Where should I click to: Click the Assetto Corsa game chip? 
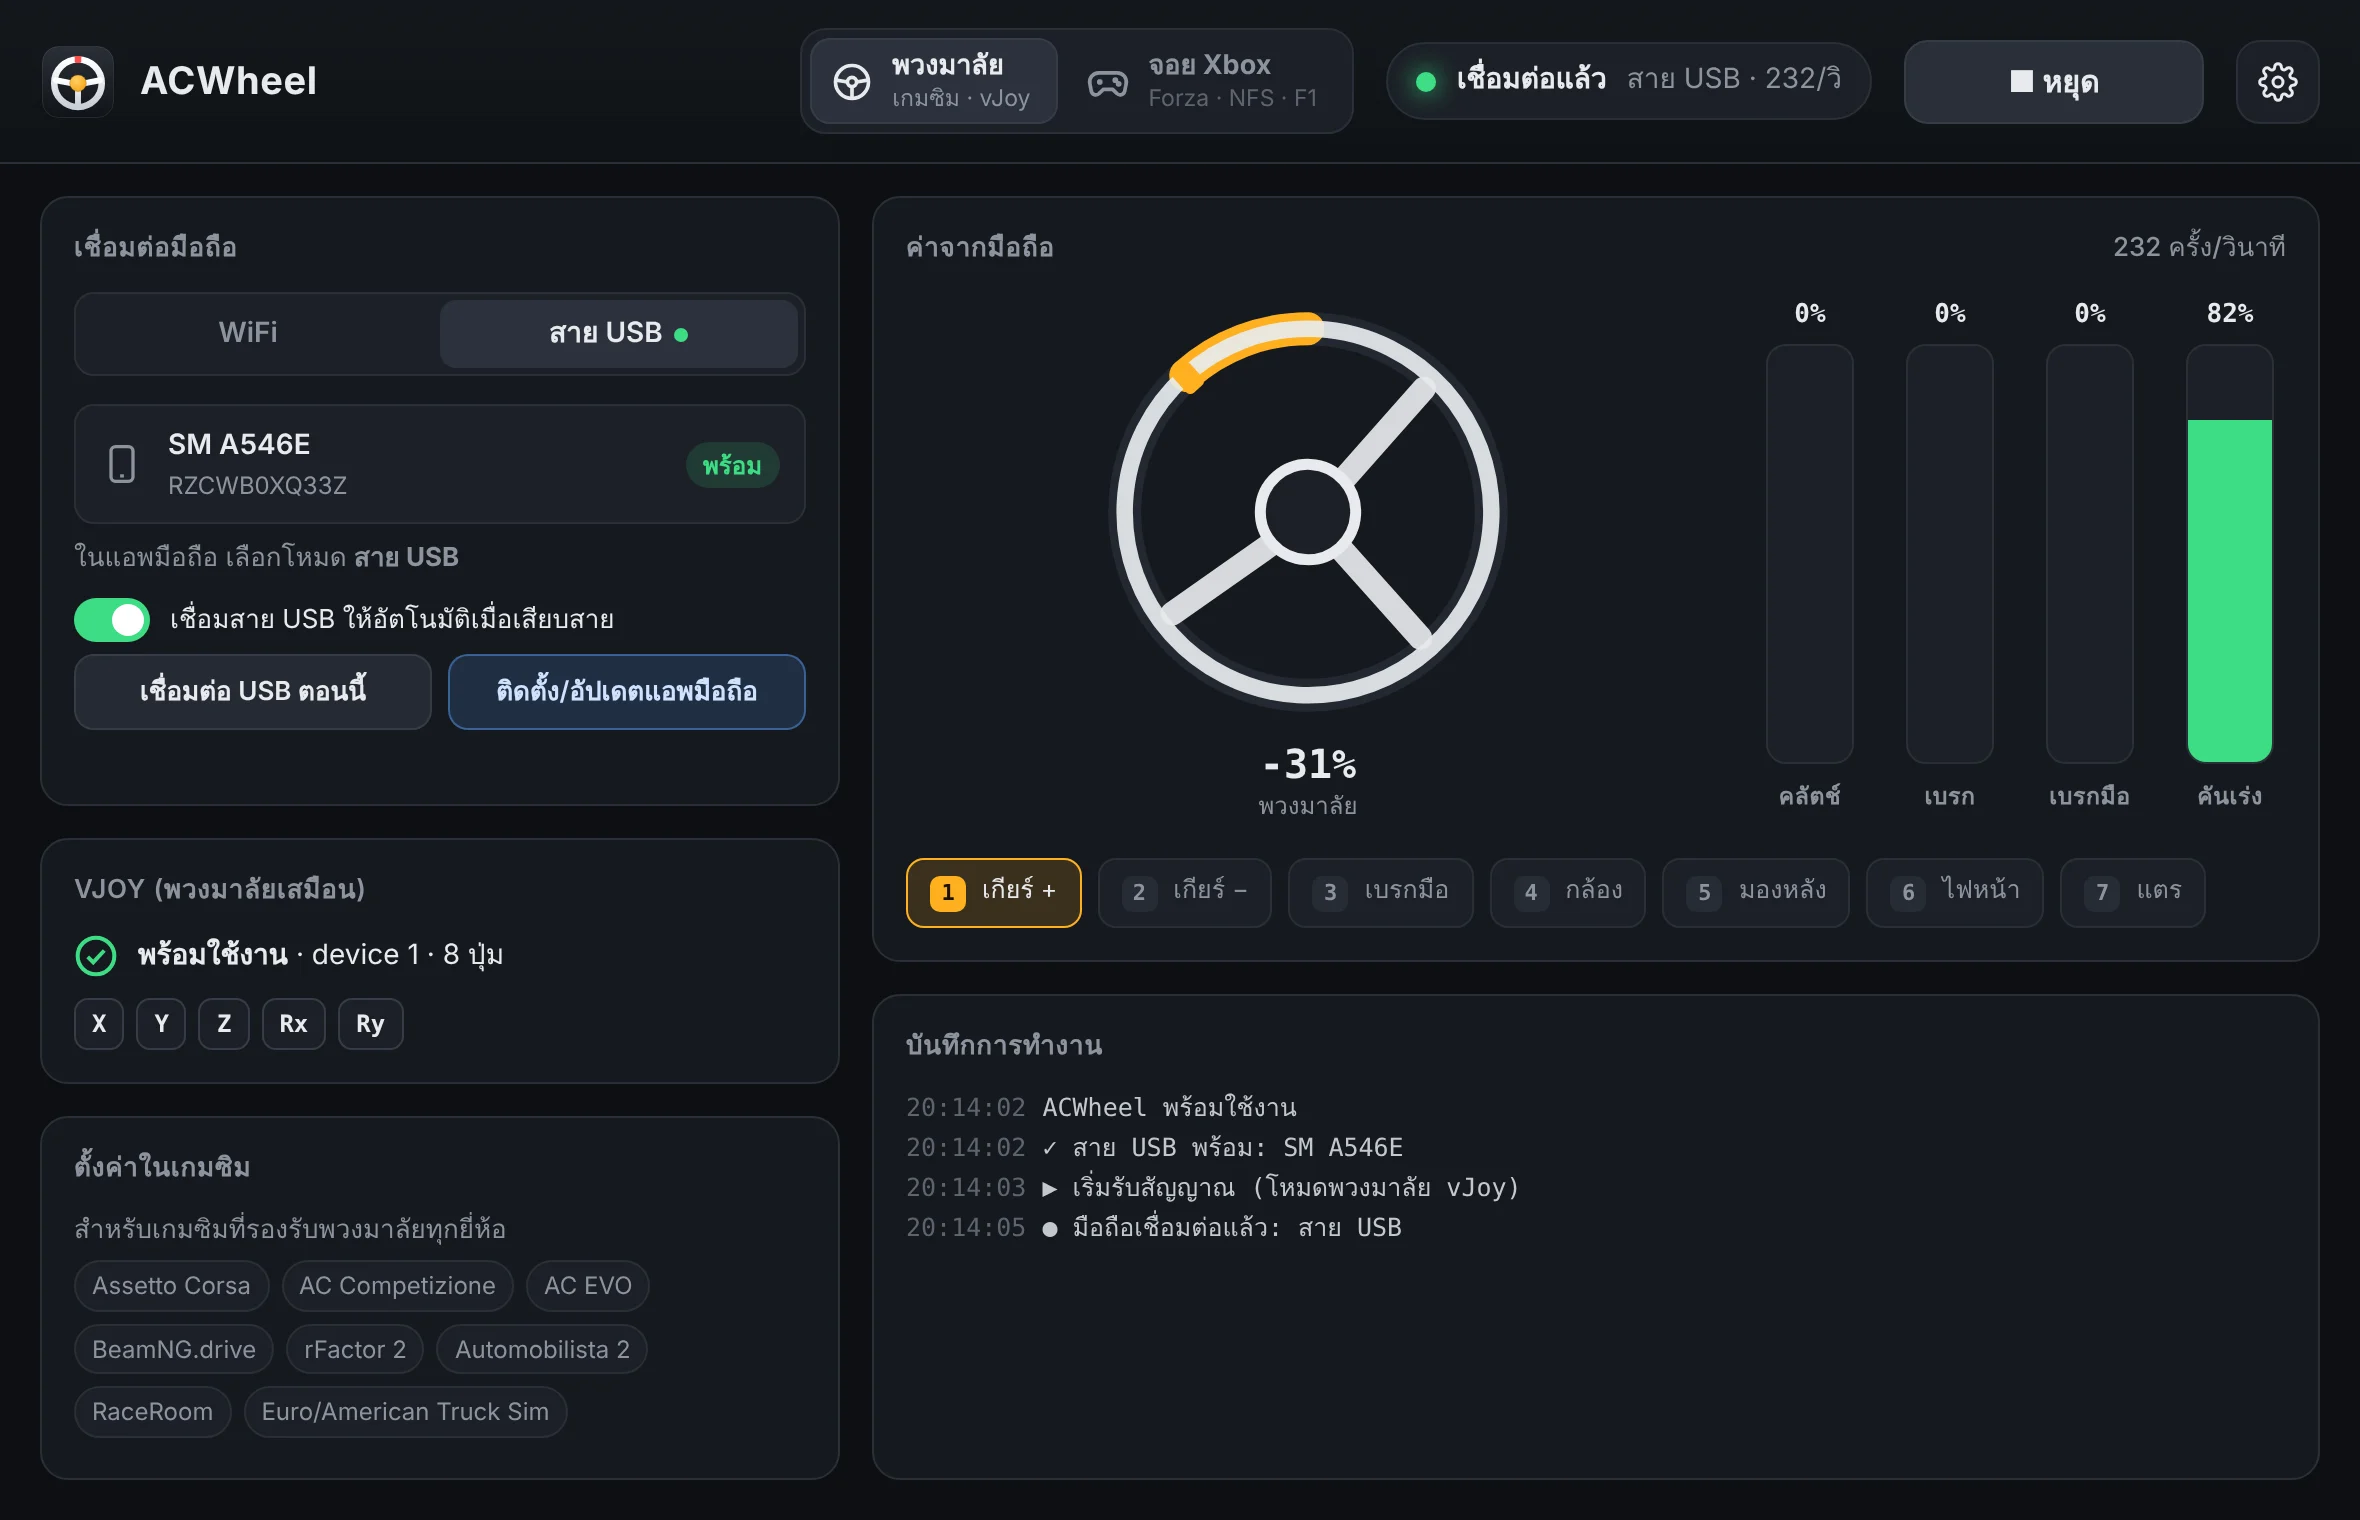(x=171, y=1286)
